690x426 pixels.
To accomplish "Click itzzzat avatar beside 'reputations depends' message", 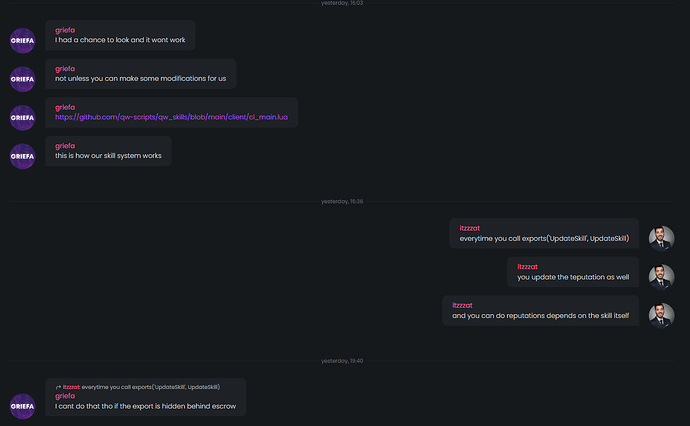I will click(661, 316).
